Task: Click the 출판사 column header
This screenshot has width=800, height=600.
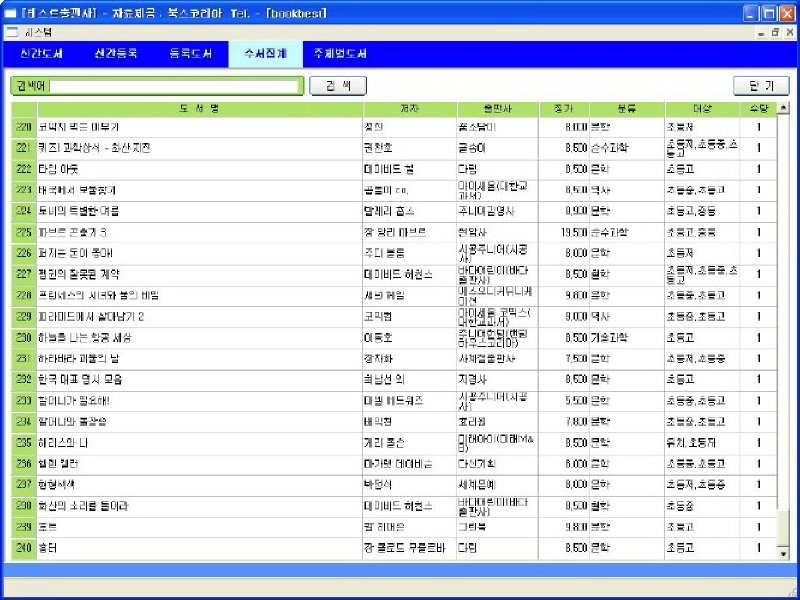Action: (497, 109)
